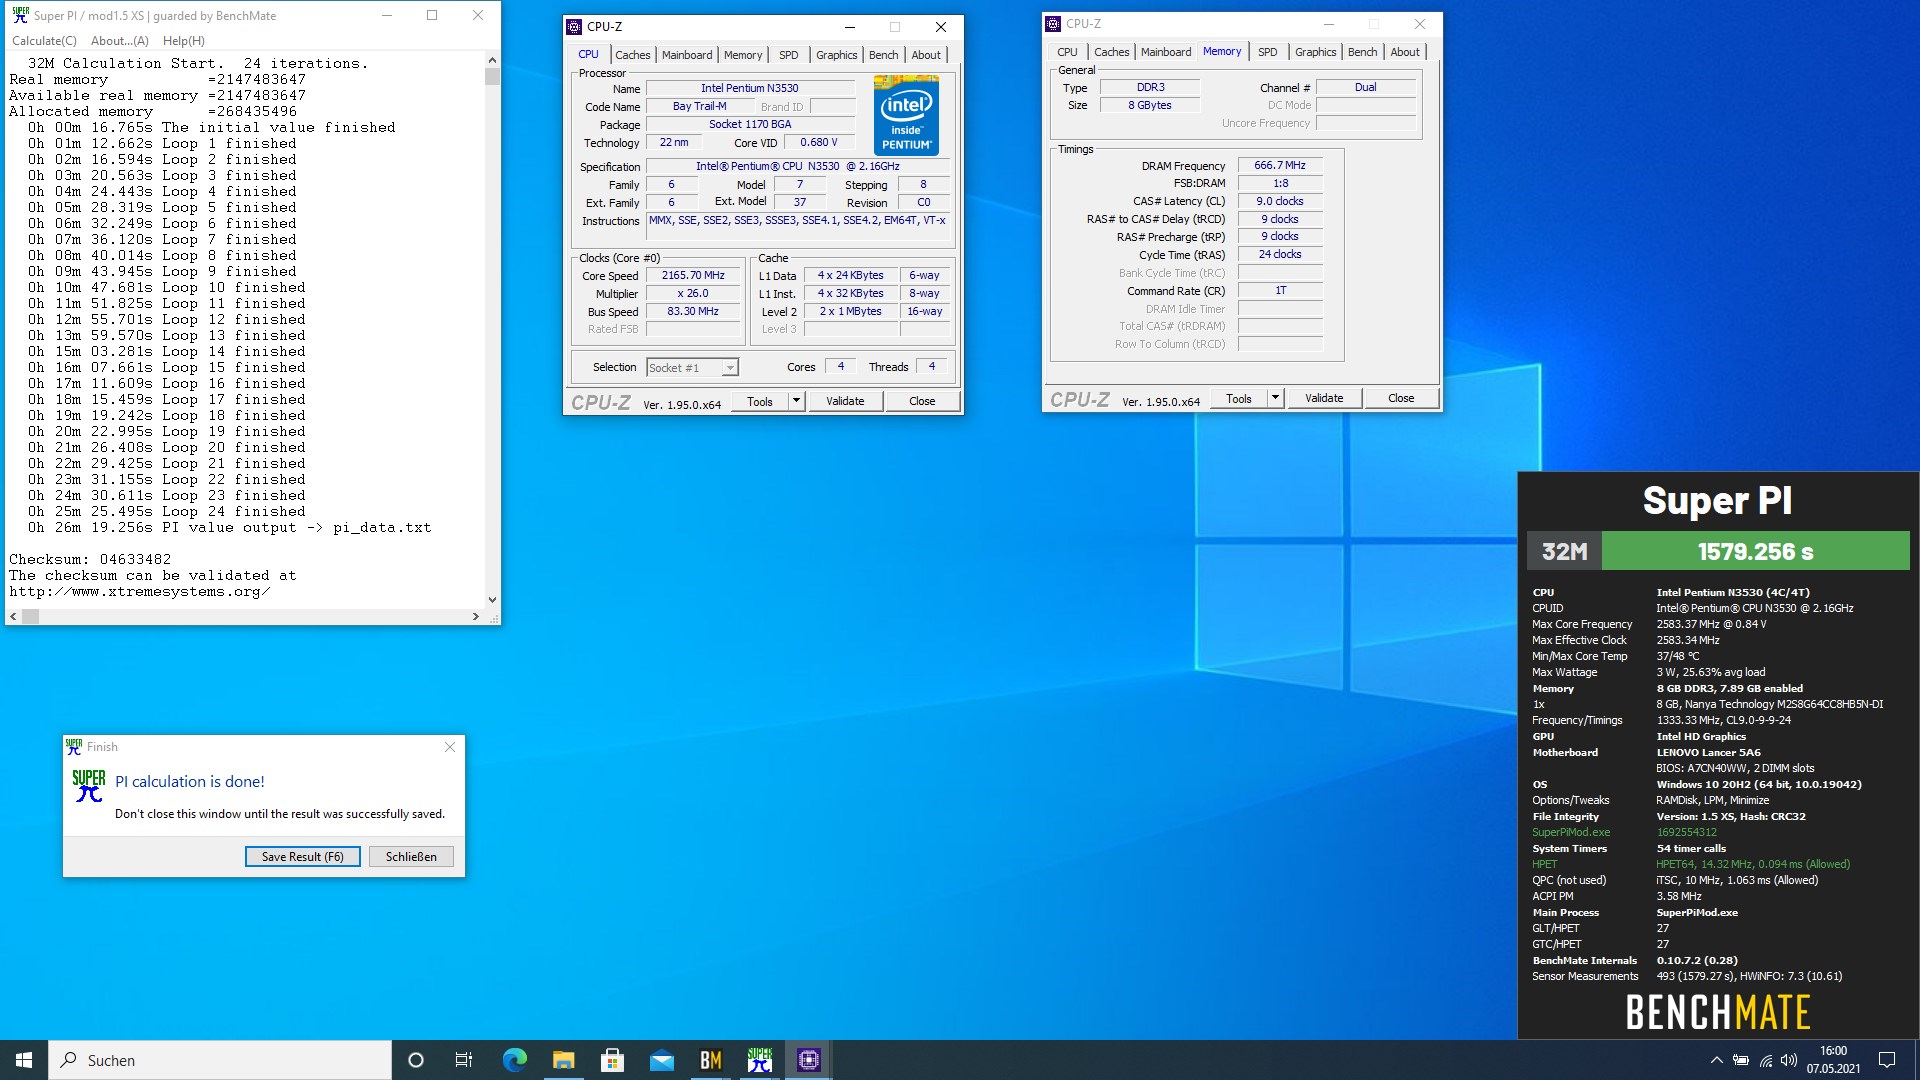
Task: Click horizontal scrollbar left arrow in Super PI
Action: tap(13, 617)
